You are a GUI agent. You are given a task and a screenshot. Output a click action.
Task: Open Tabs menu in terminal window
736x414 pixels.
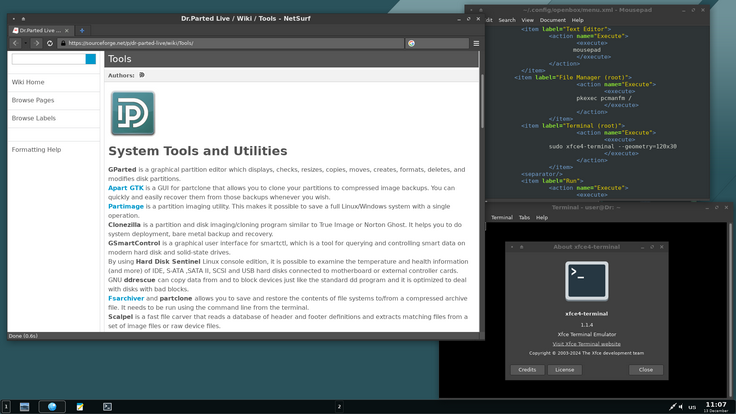(x=524, y=218)
